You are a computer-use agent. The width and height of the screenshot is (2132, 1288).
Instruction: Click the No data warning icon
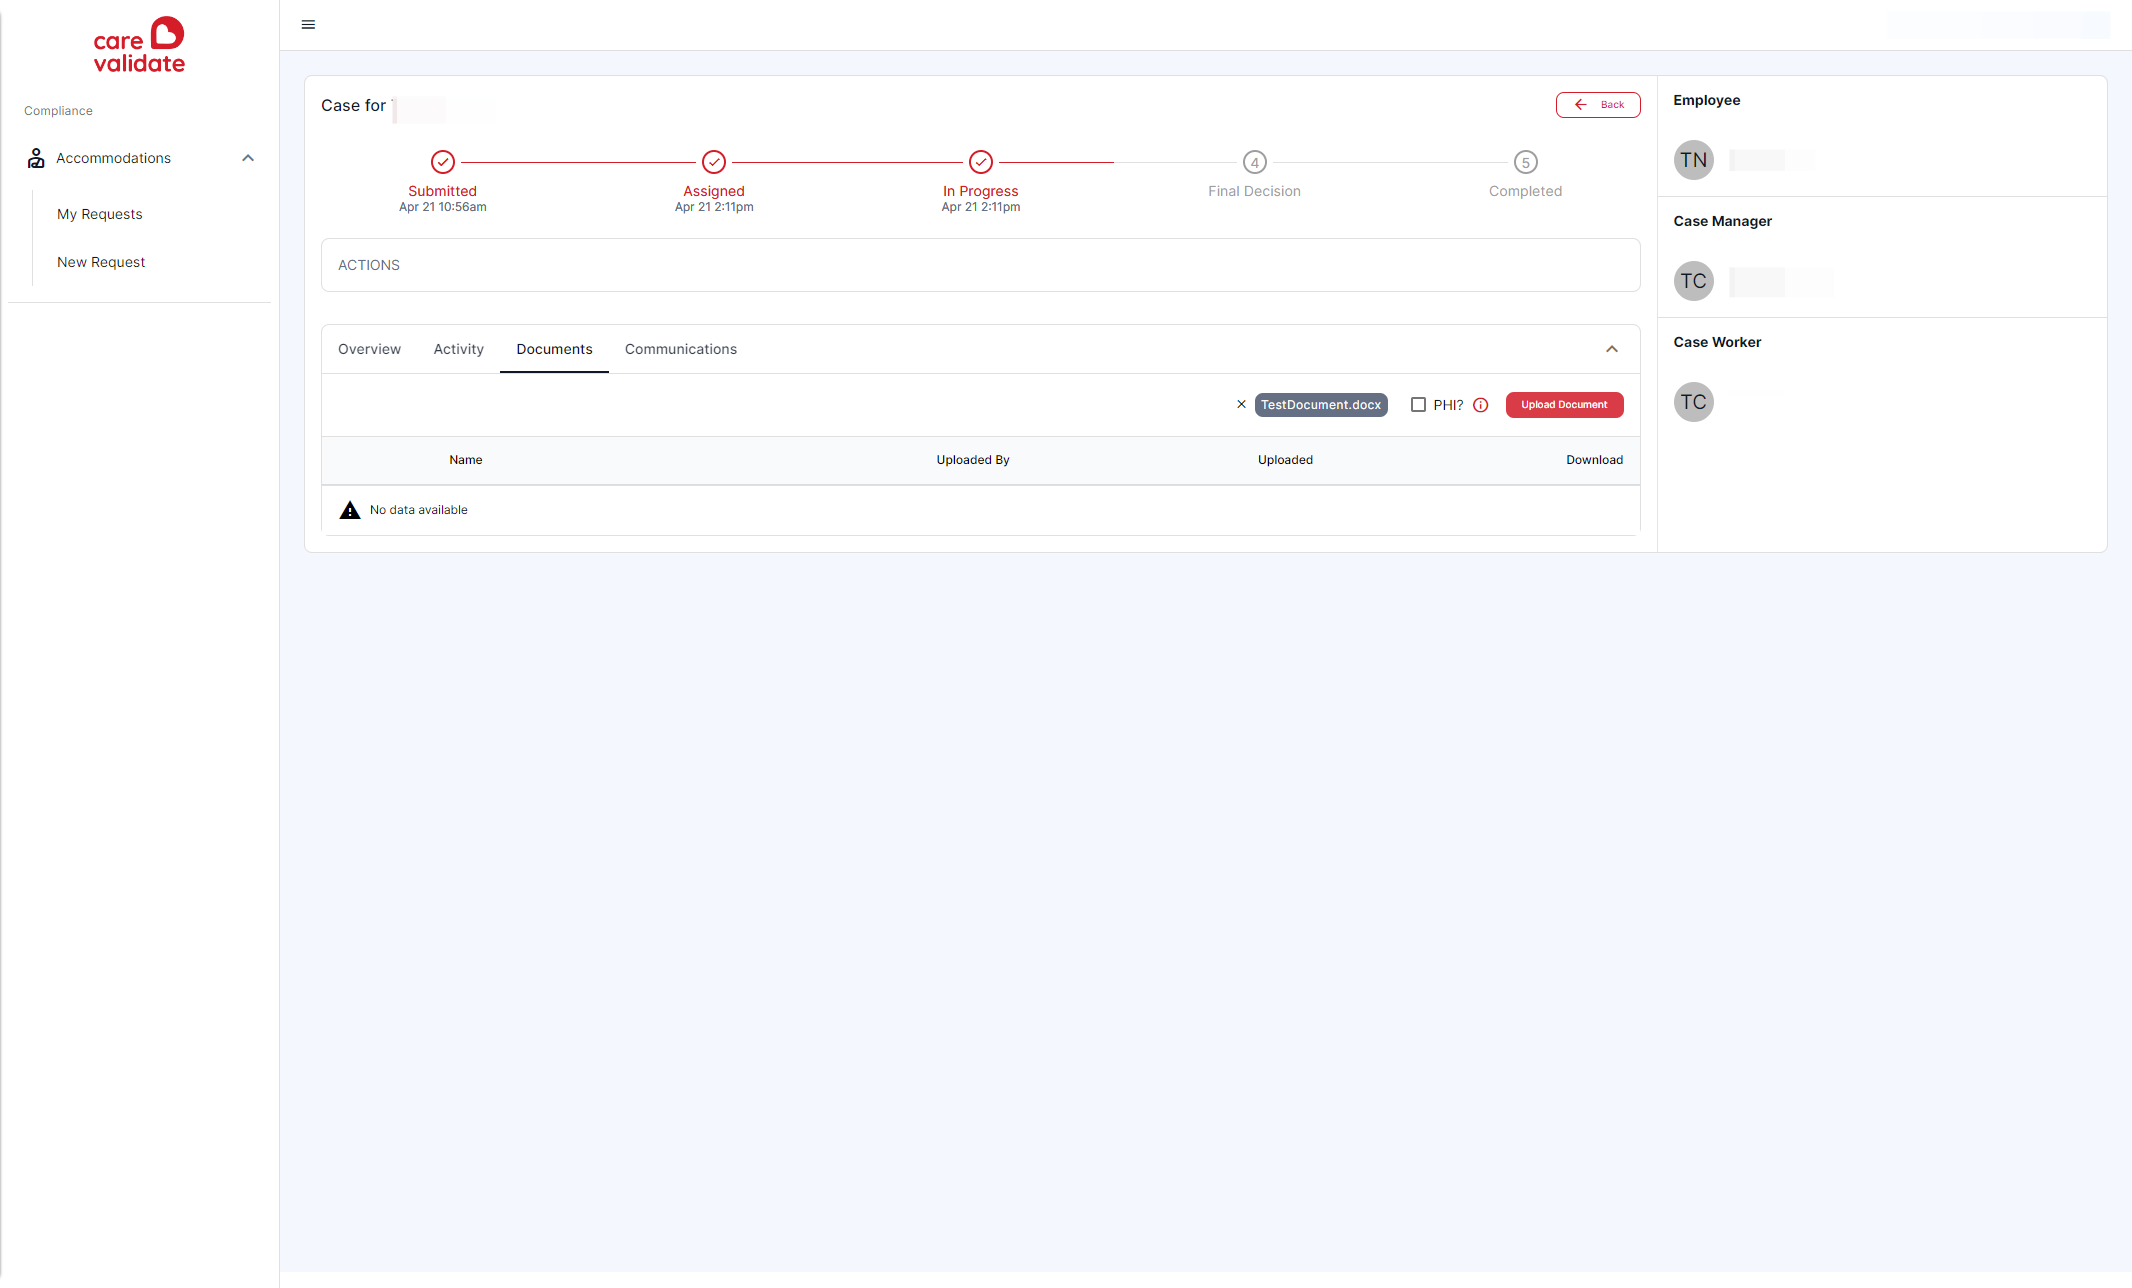click(x=350, y=510)
